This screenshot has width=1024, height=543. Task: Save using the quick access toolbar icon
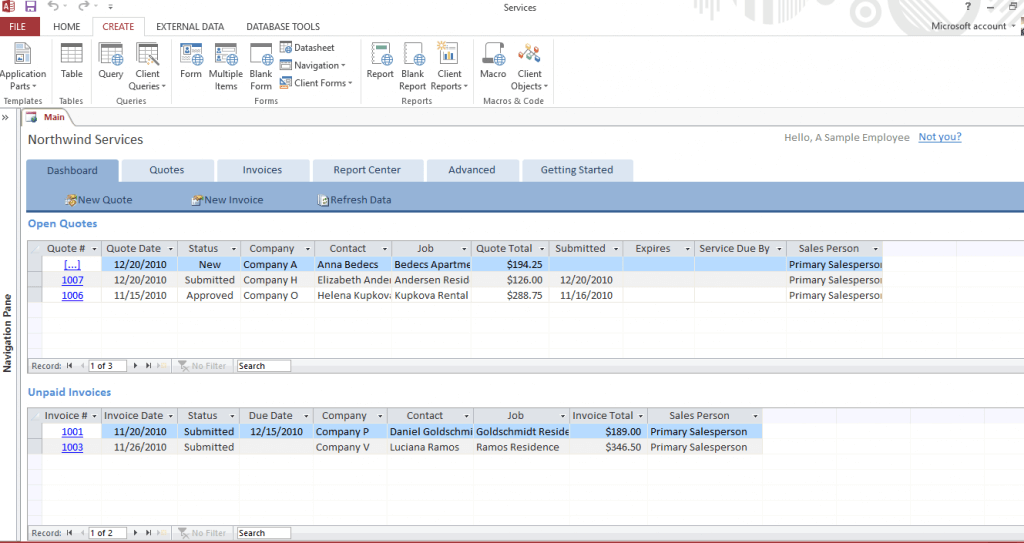31,7
